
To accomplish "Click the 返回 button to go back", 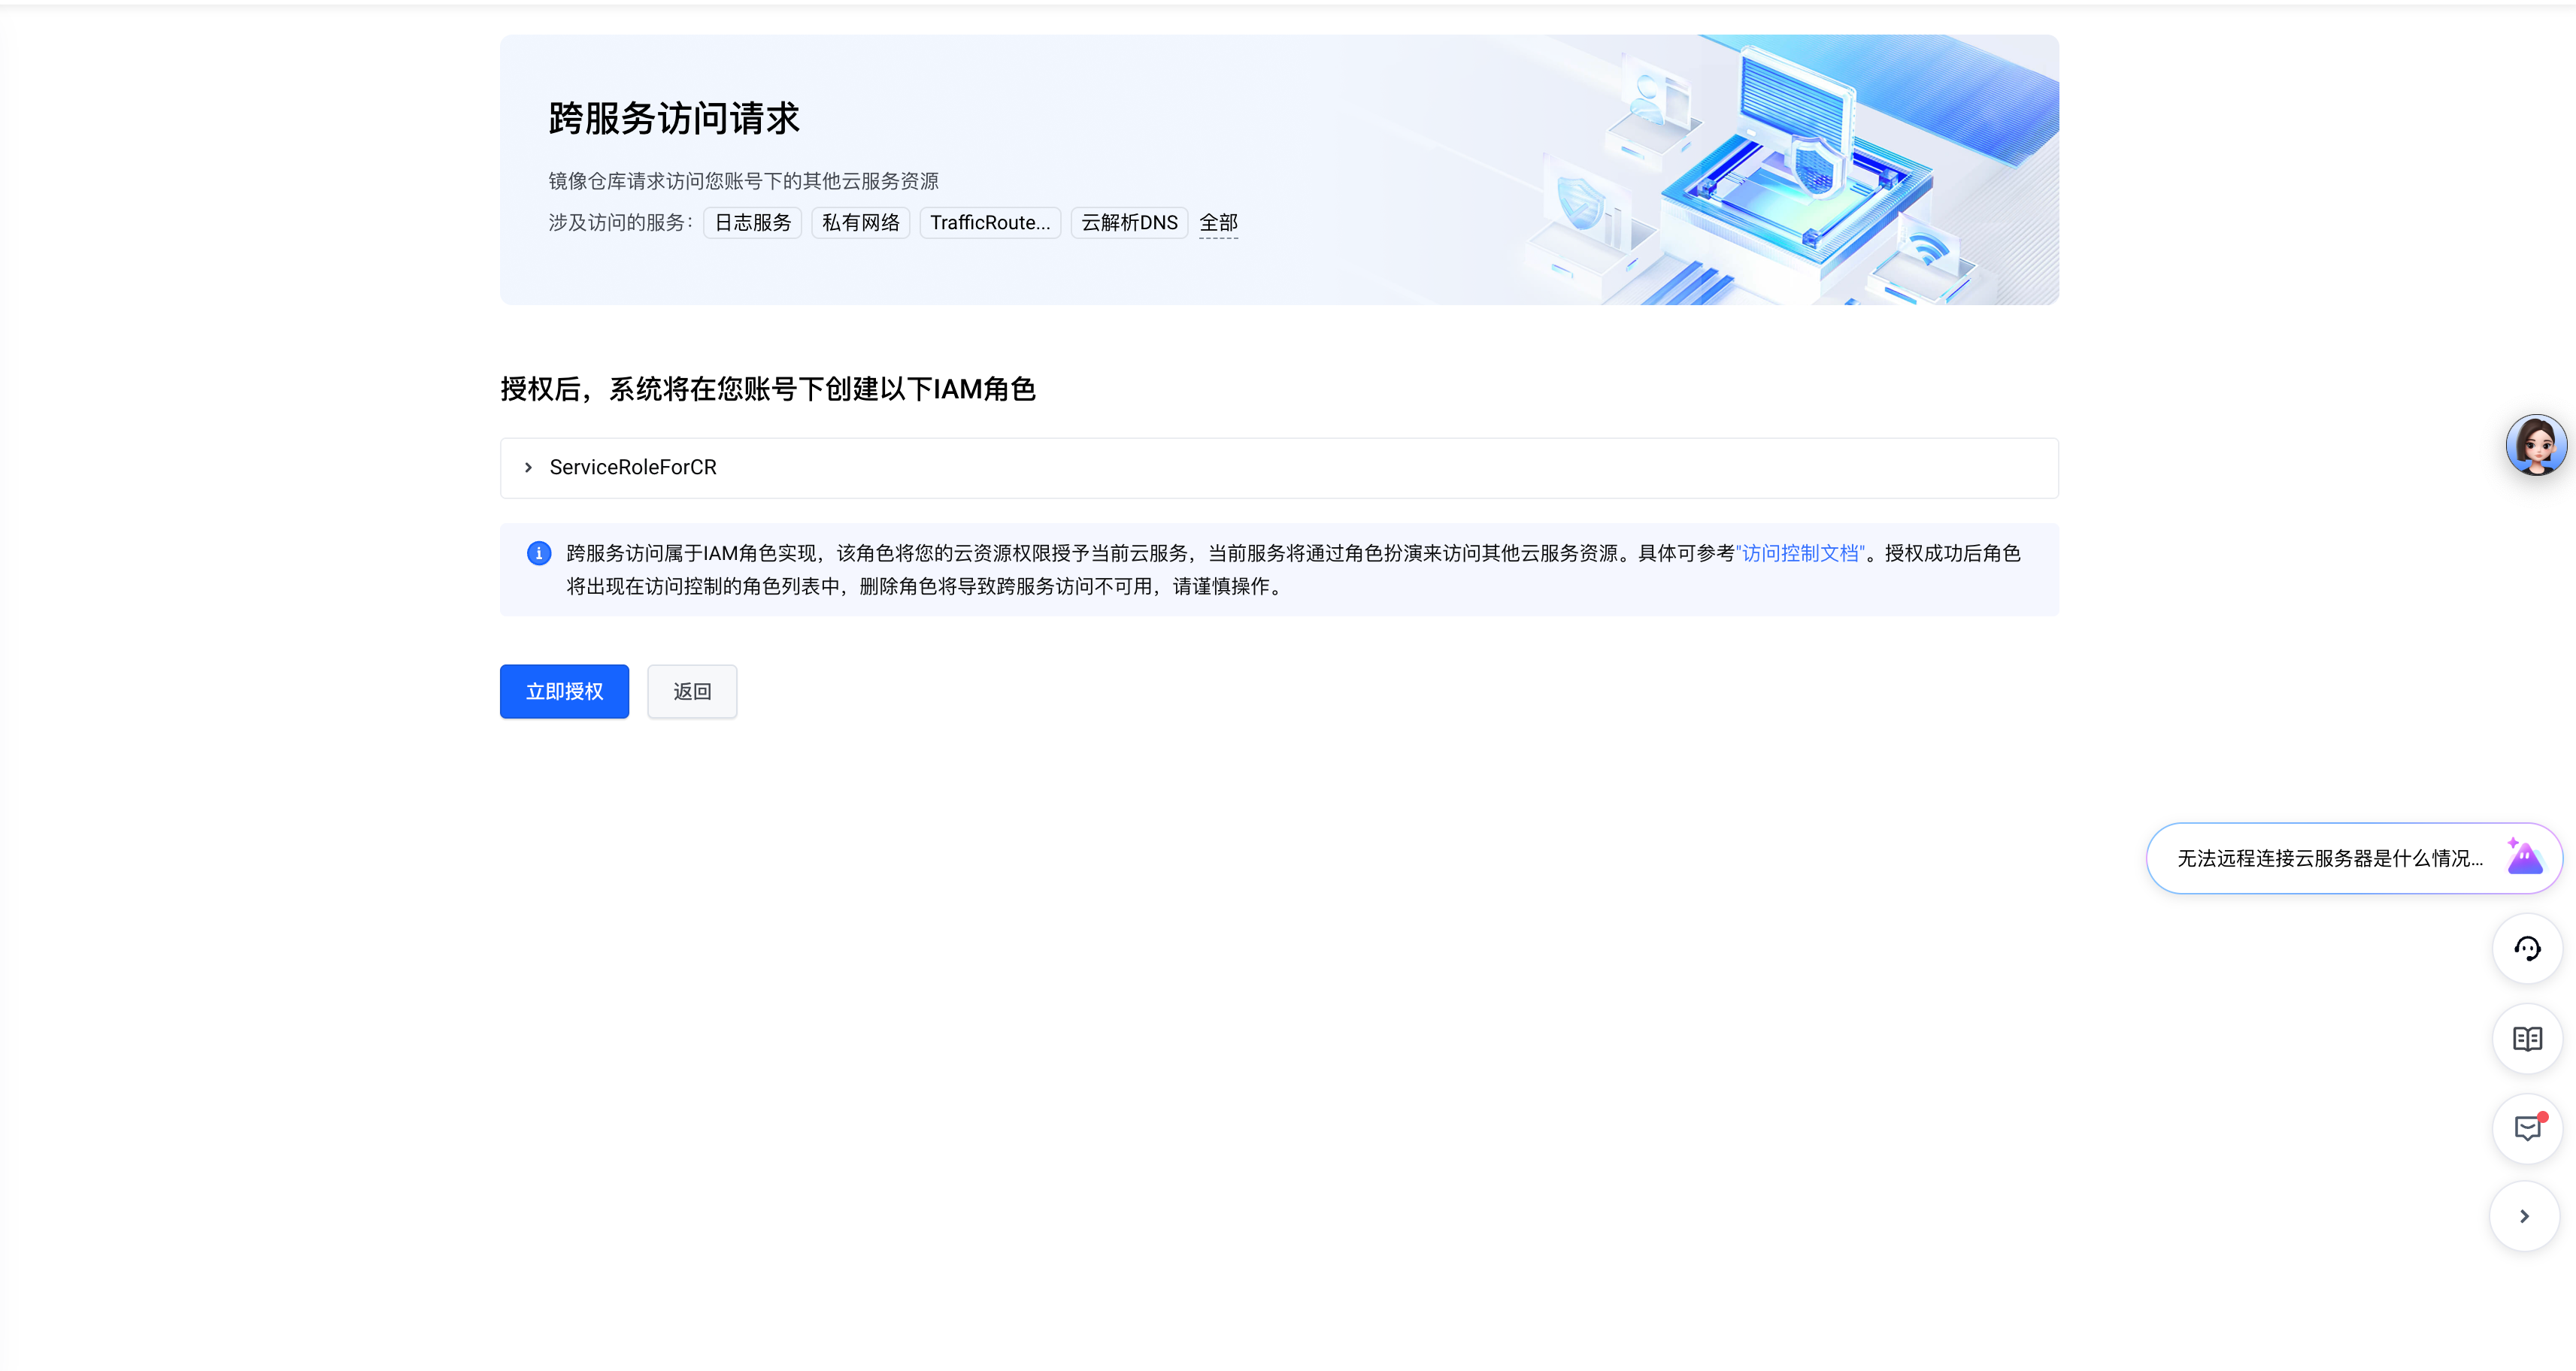I will point(691,691).
